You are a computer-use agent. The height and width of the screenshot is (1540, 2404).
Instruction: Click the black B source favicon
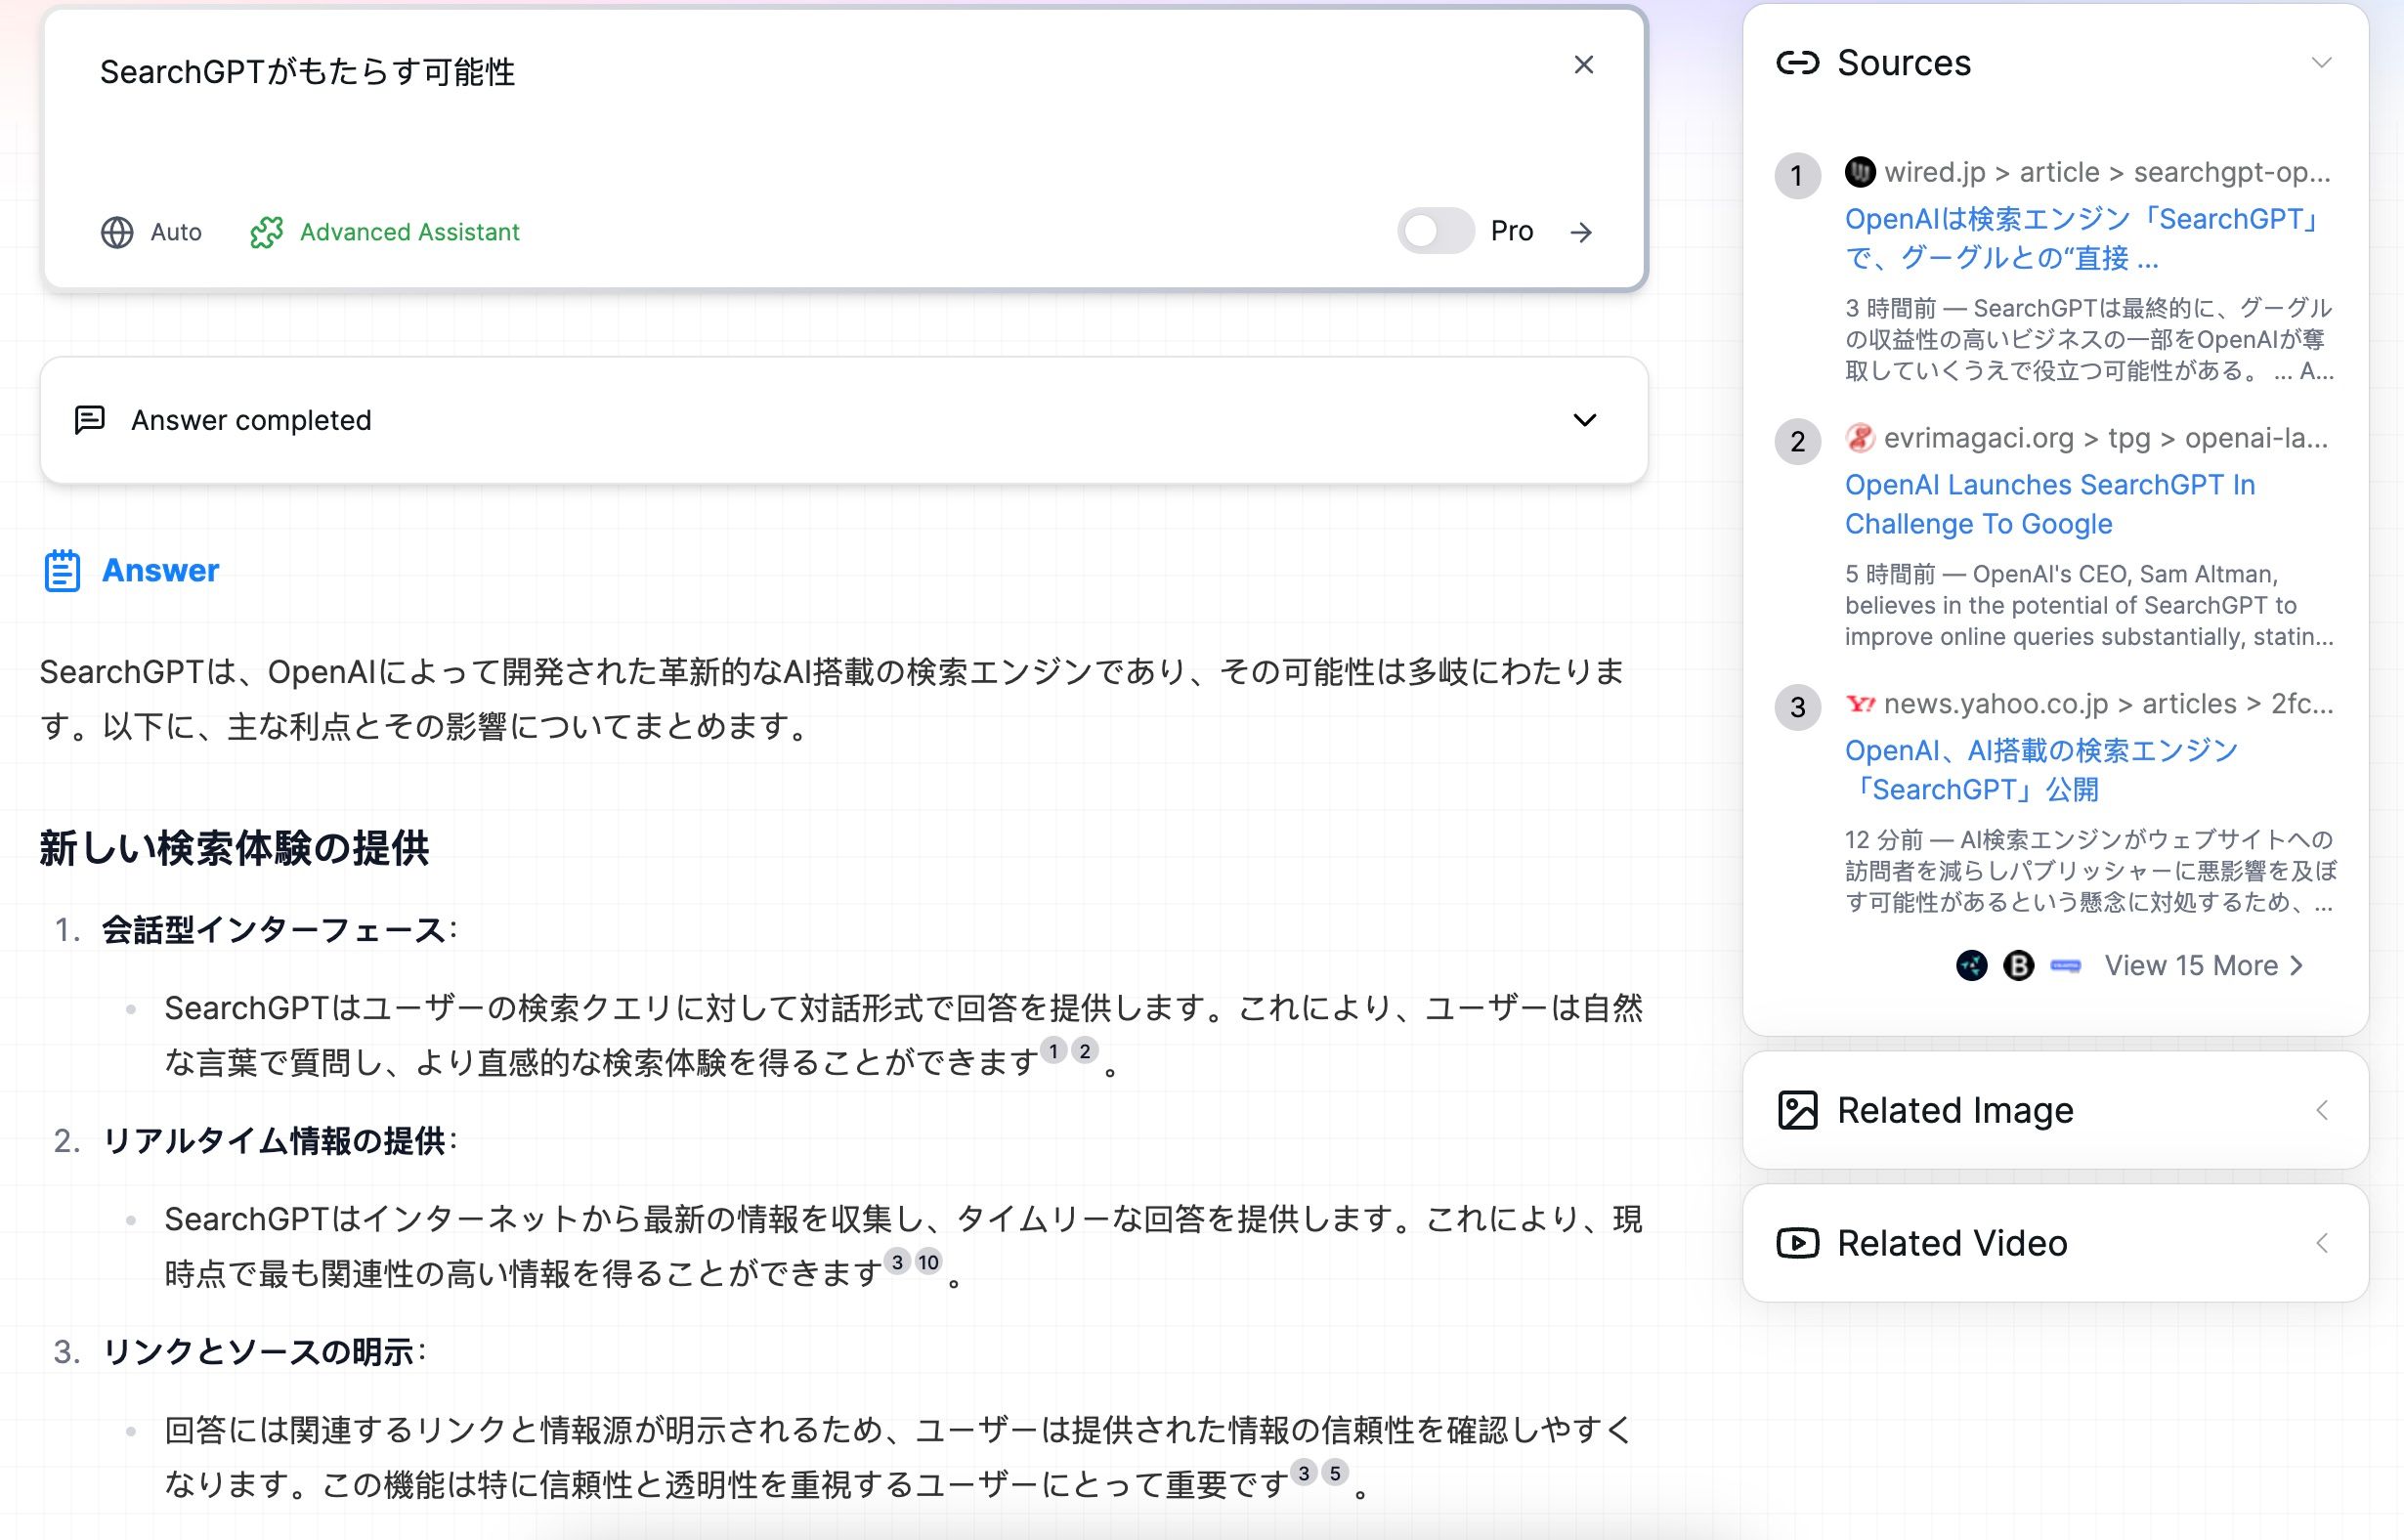coord(2019,965)
